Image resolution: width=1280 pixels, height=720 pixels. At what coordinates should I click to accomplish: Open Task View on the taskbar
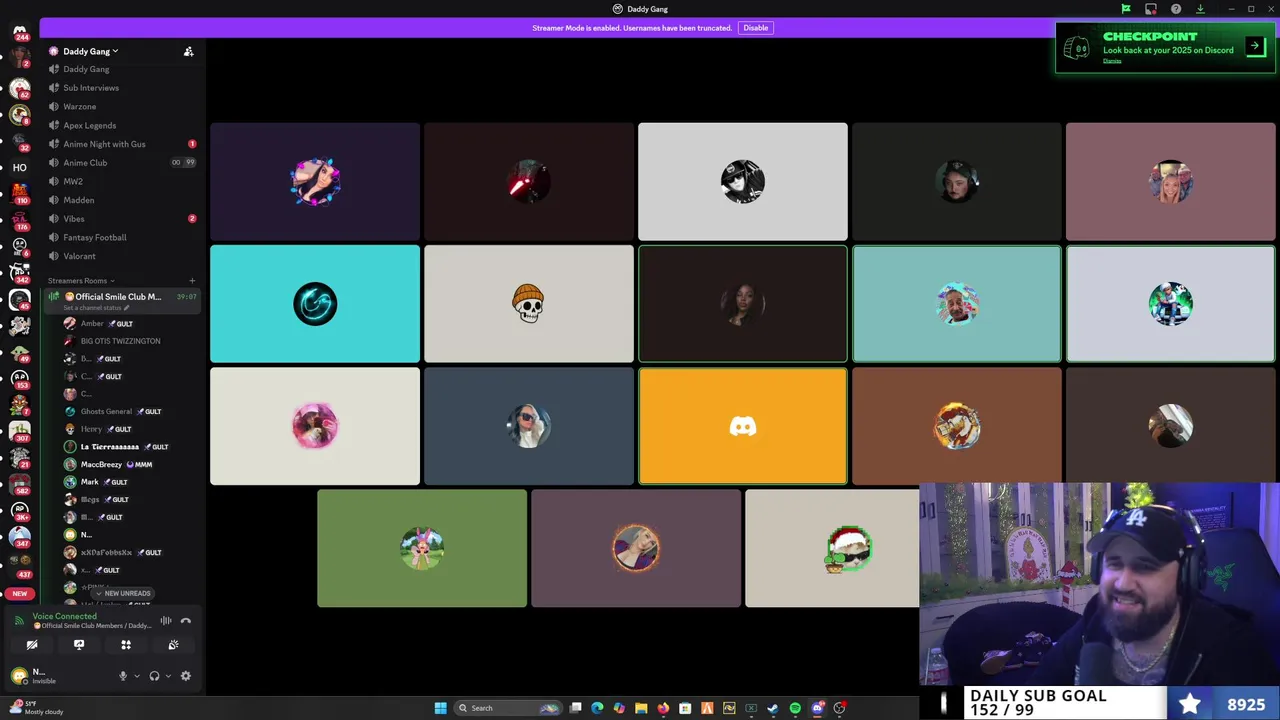click(575, 708)
